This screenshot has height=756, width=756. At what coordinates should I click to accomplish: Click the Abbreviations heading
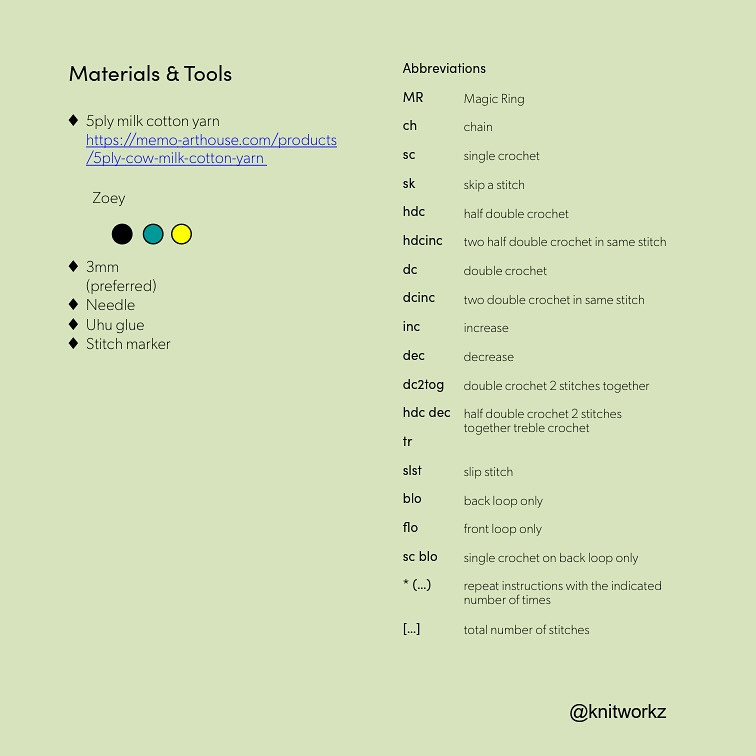pyautogui.click(x=444, y=68)
